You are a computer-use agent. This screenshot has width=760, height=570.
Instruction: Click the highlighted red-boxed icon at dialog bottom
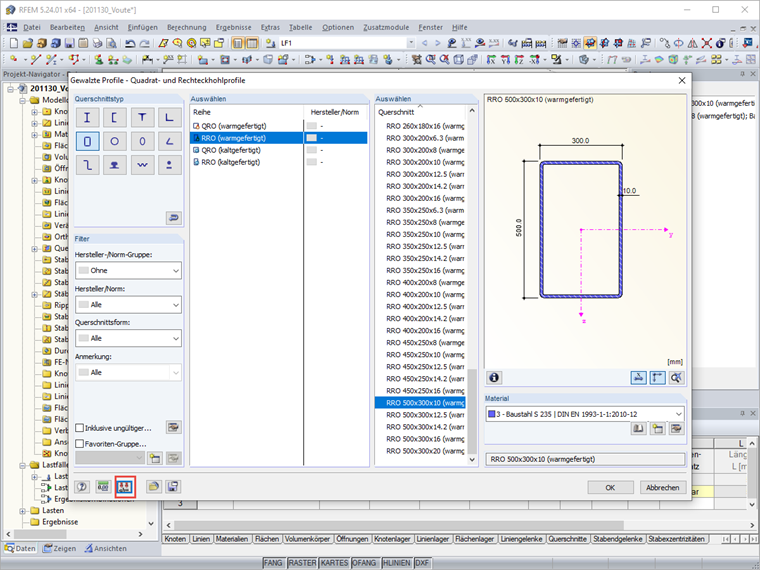click(126, 487)
